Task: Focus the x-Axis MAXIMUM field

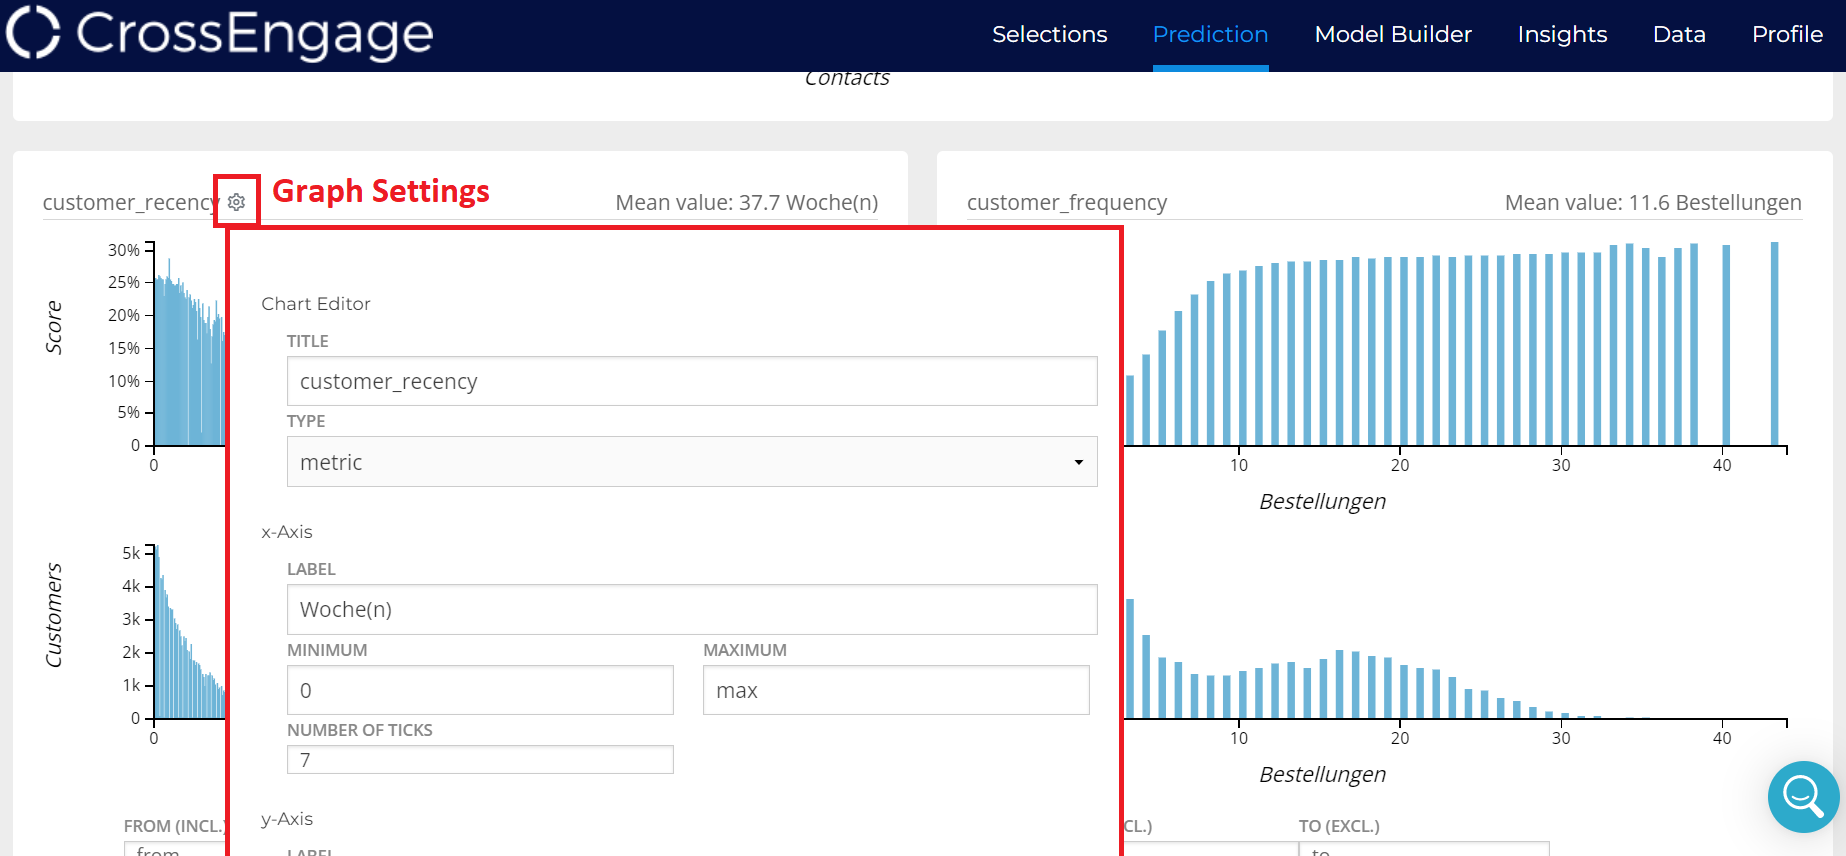Action: [x=895, y=690]
